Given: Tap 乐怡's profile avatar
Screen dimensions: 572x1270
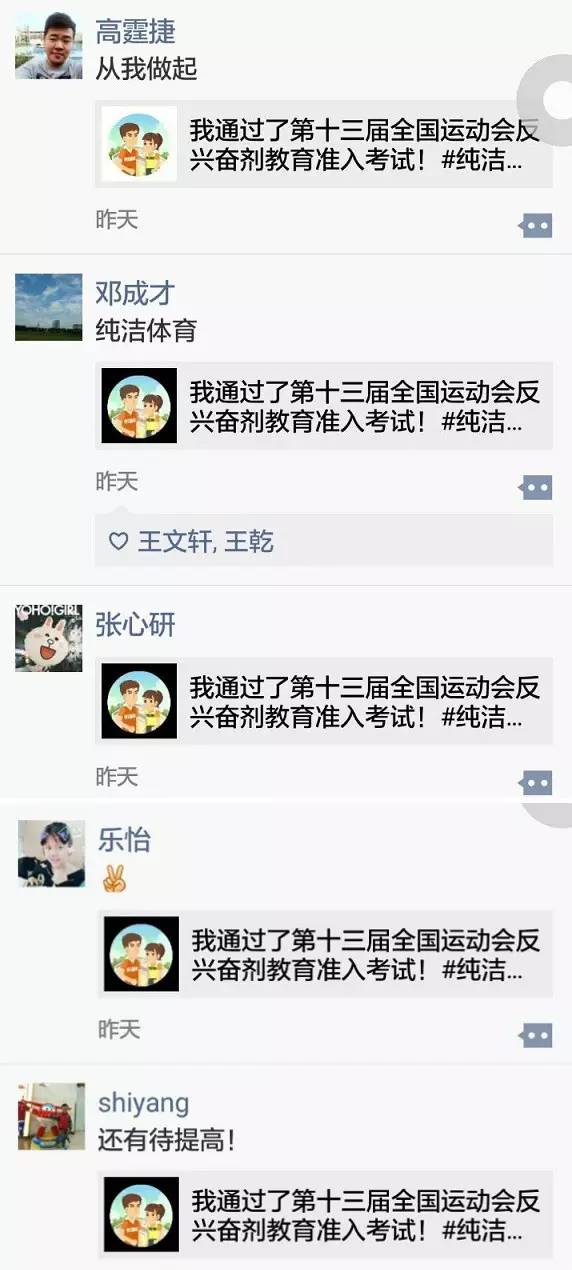Looking at the screenshot, I should click(x=51, y=854).
